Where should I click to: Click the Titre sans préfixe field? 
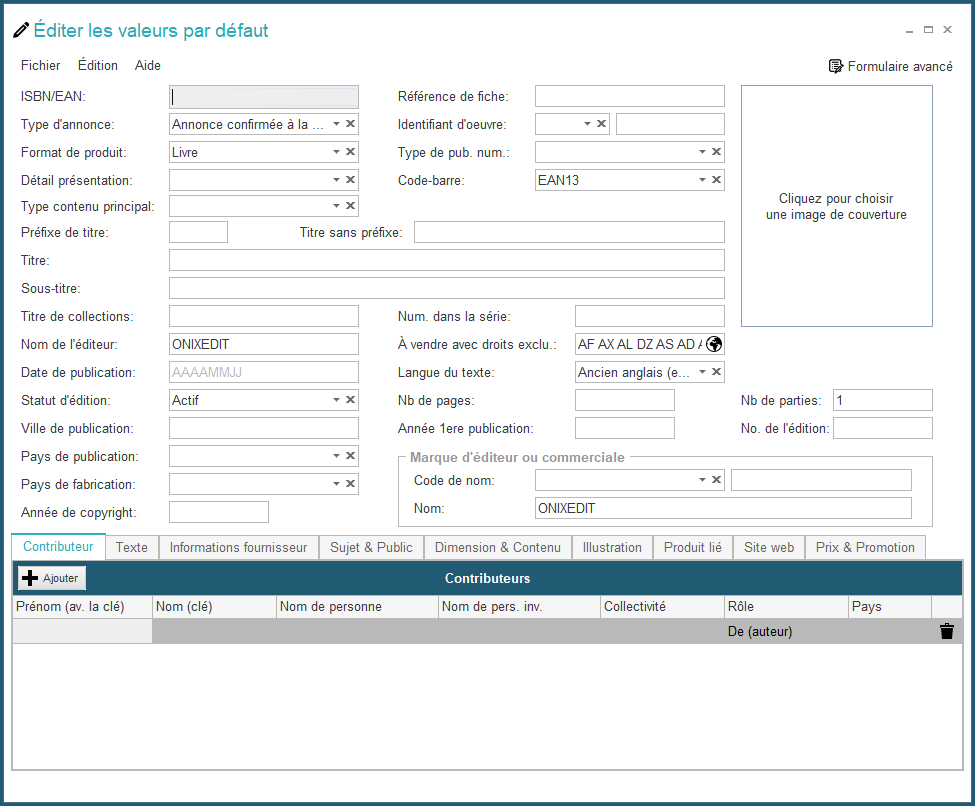pyautogui.click(x=569, y=232)
